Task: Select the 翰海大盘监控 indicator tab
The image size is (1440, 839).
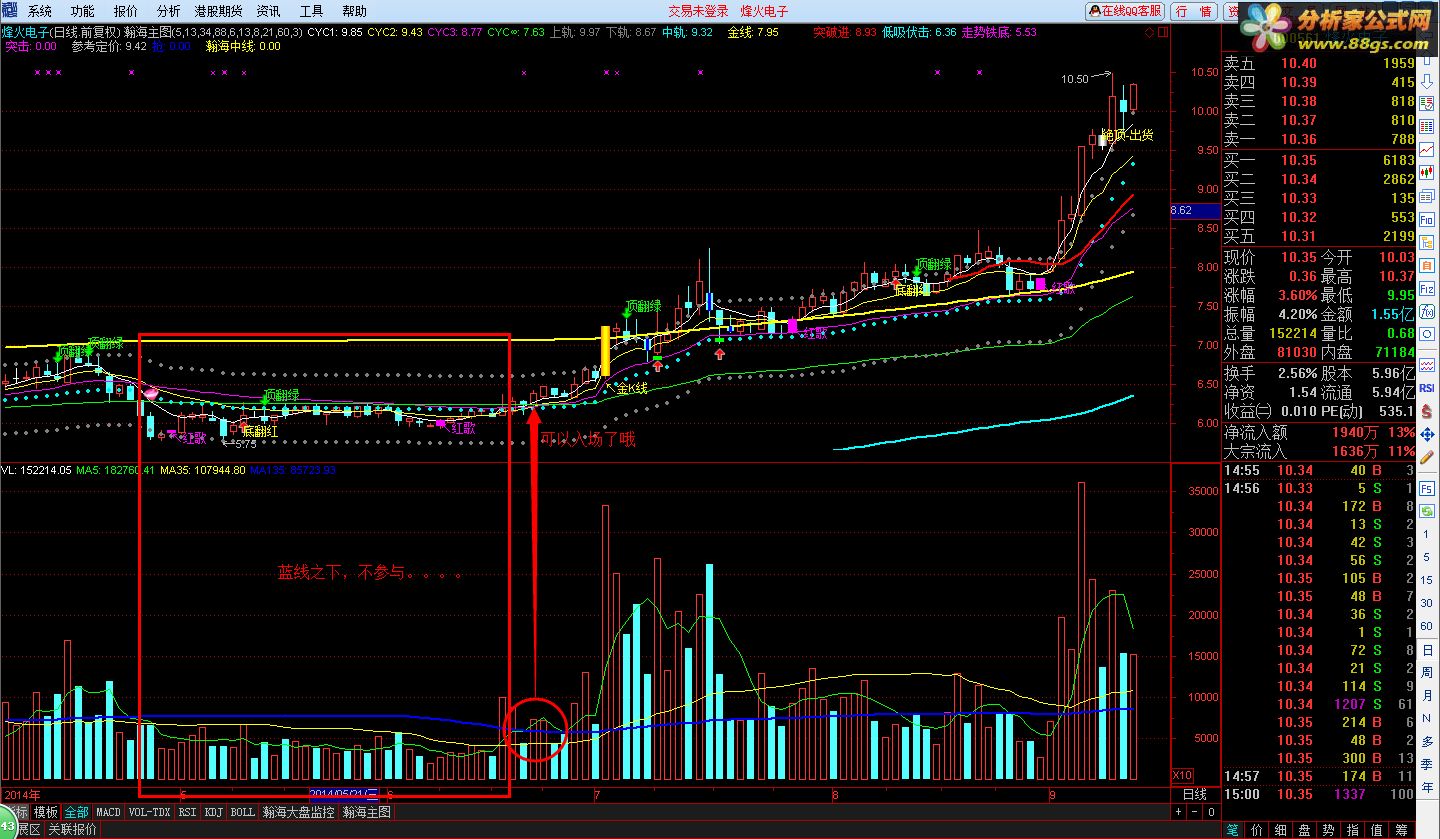Action: pyautogui.click(x=299, y=812)
